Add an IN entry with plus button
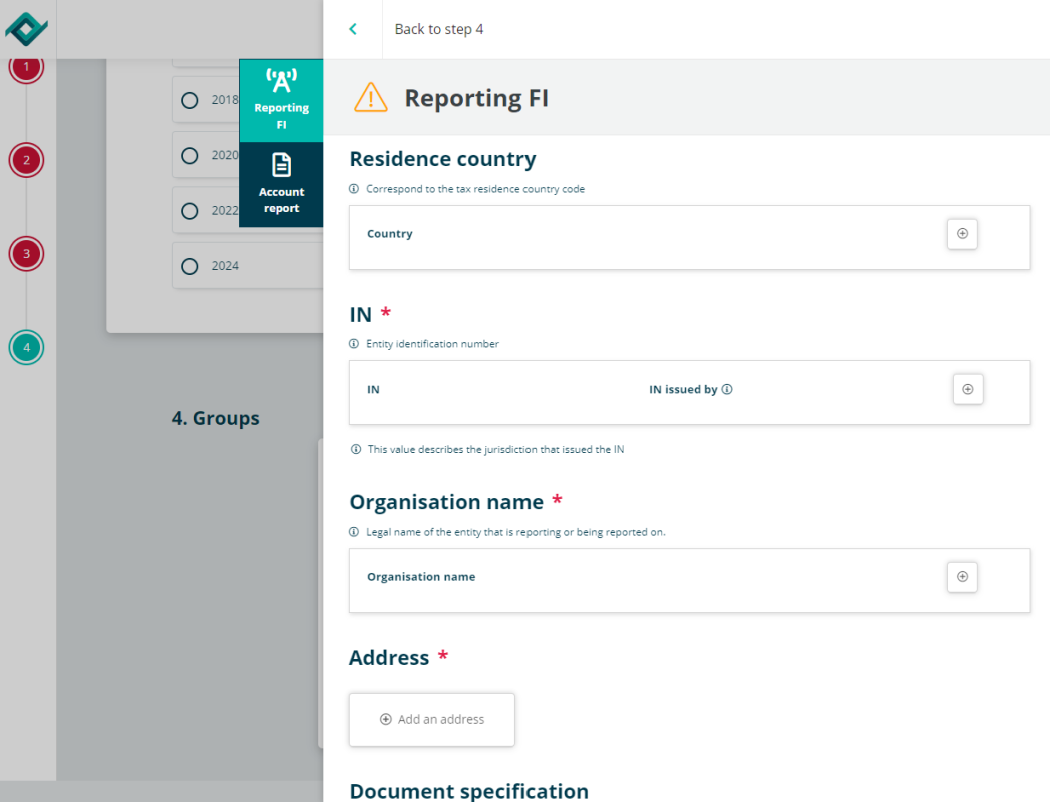This screenshot has width=1050, height=802. [968, 389]
